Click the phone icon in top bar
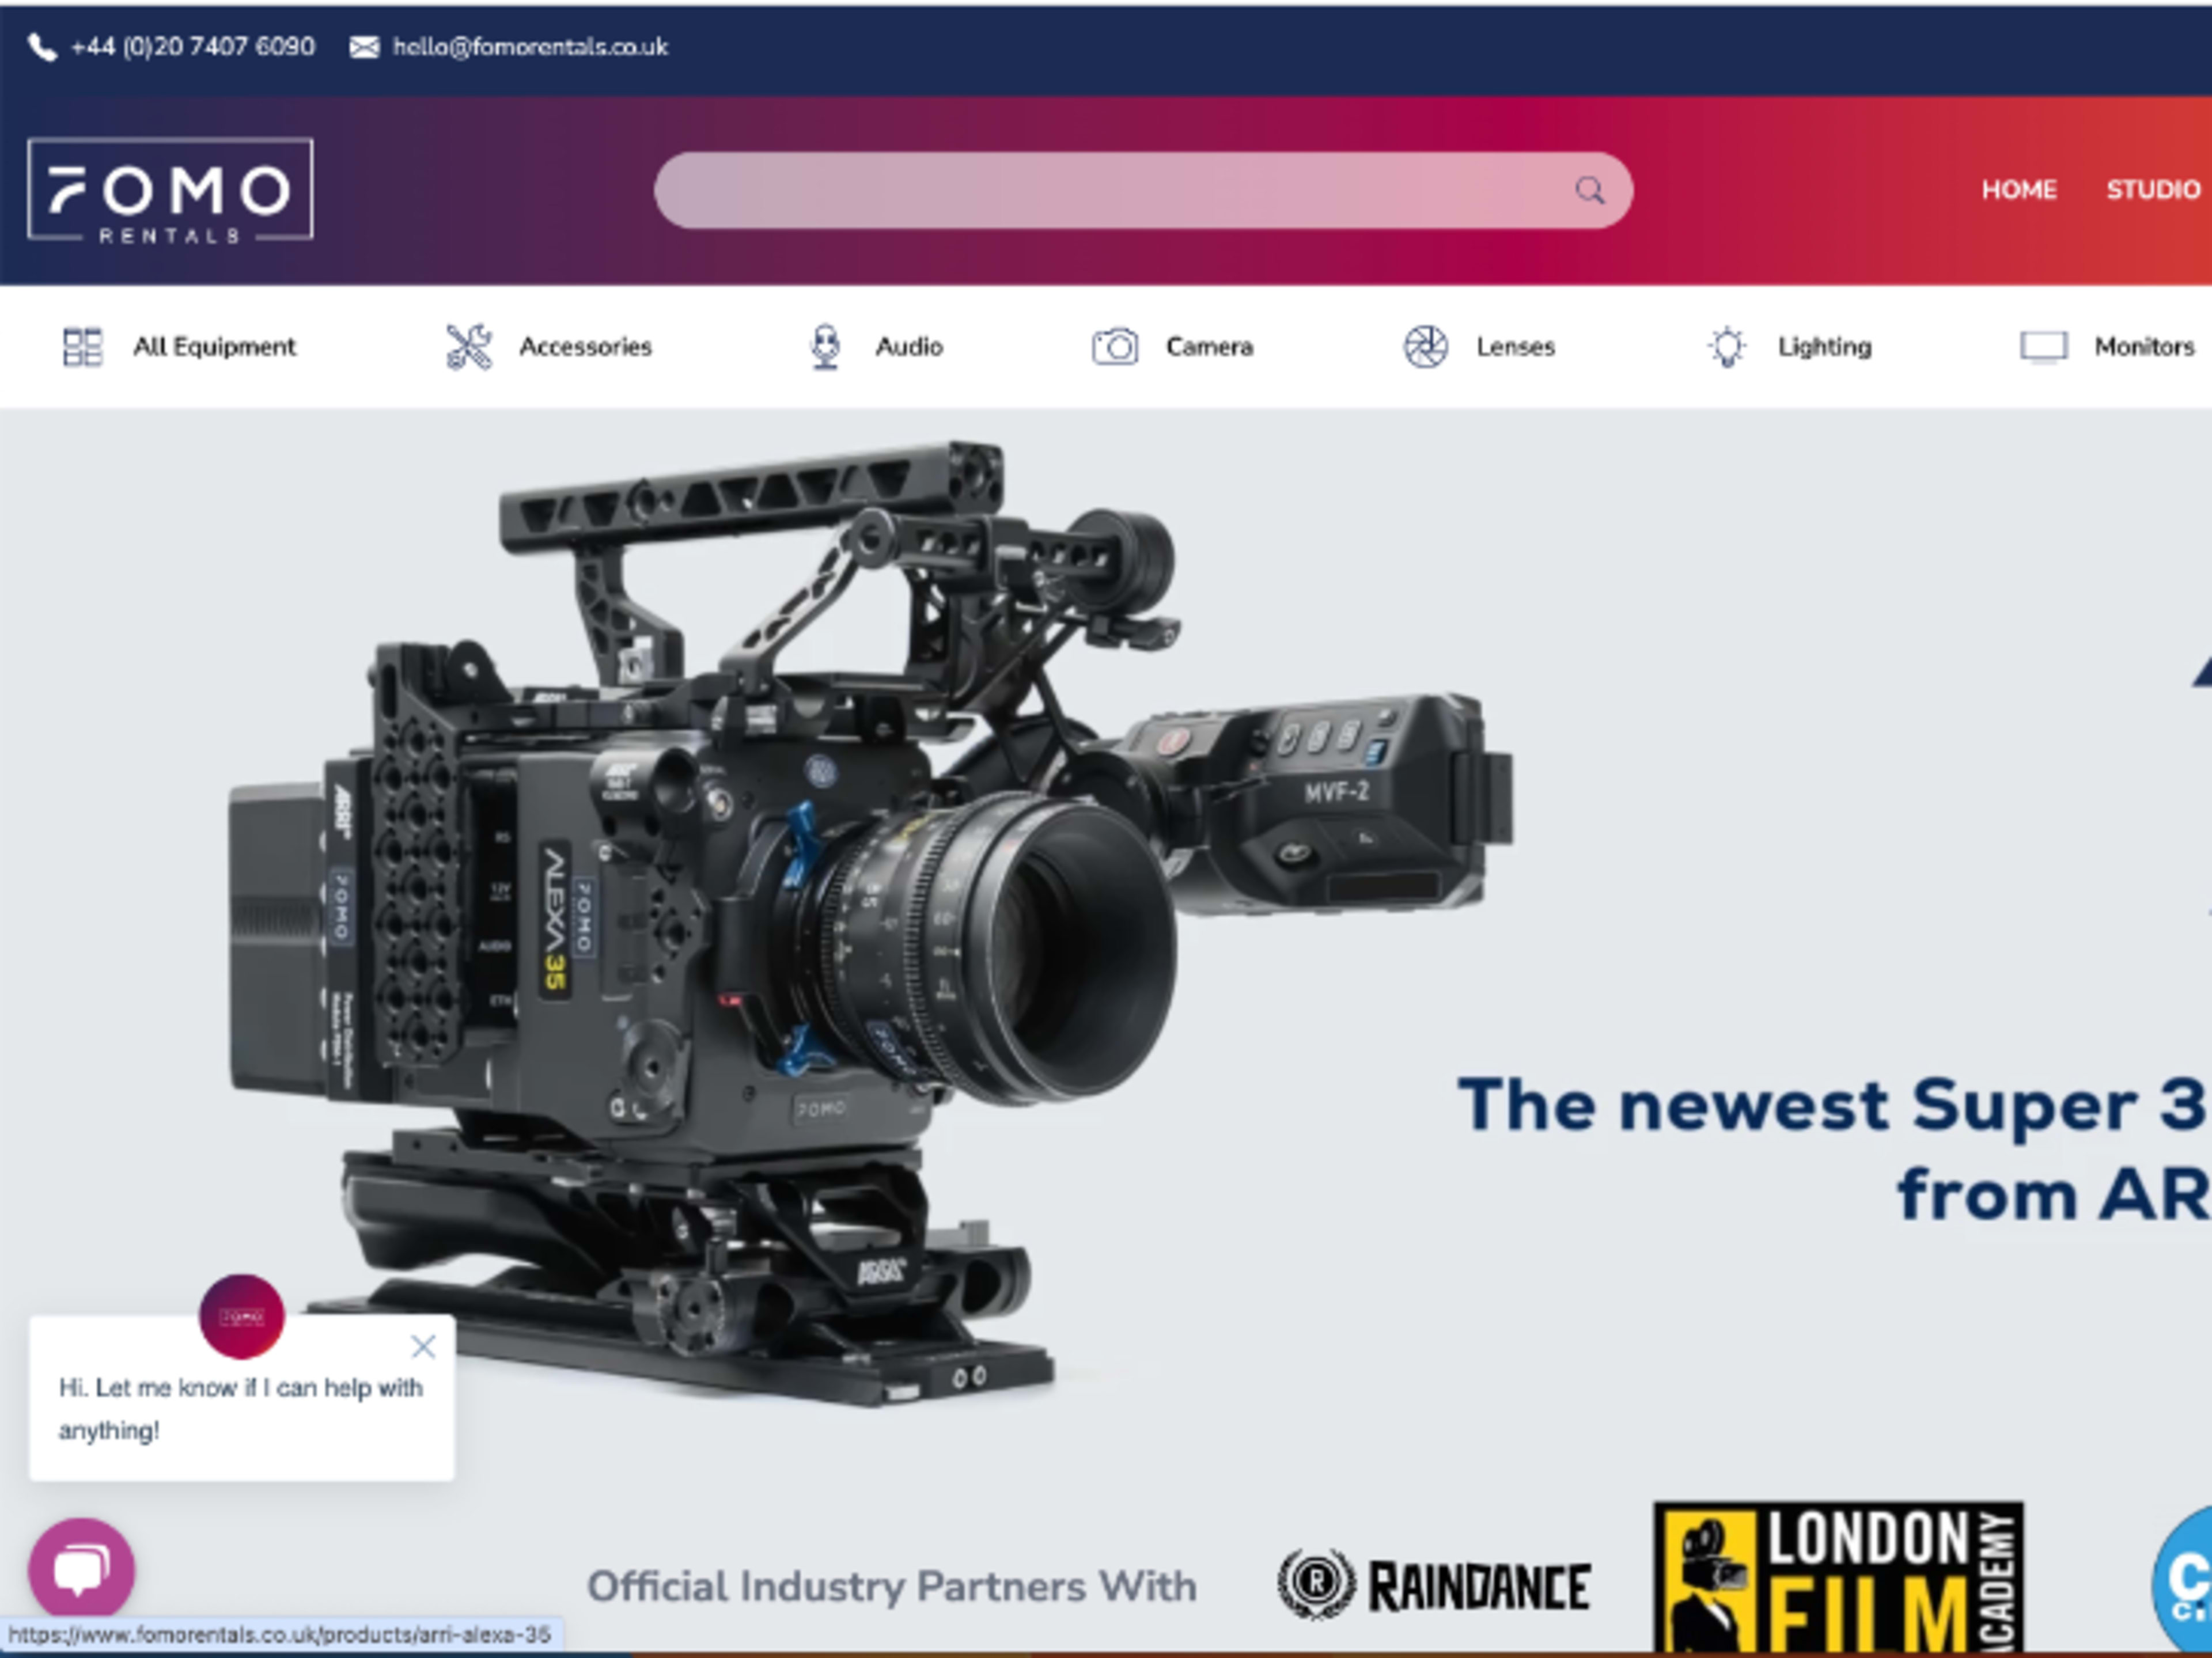Image resolution: width=2212 pixels, height=1658 pixels. click(x=42, y=47)
